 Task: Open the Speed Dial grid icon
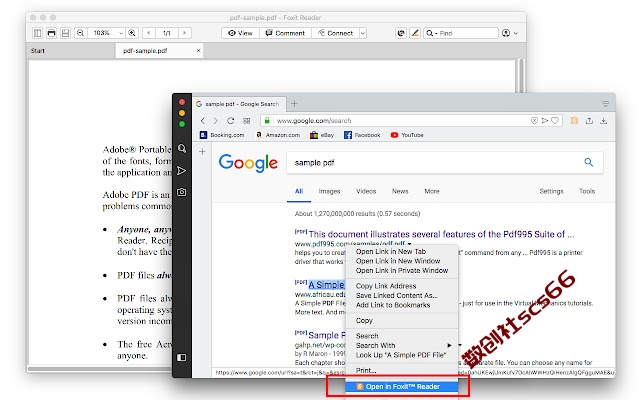(x=247, y=121)
